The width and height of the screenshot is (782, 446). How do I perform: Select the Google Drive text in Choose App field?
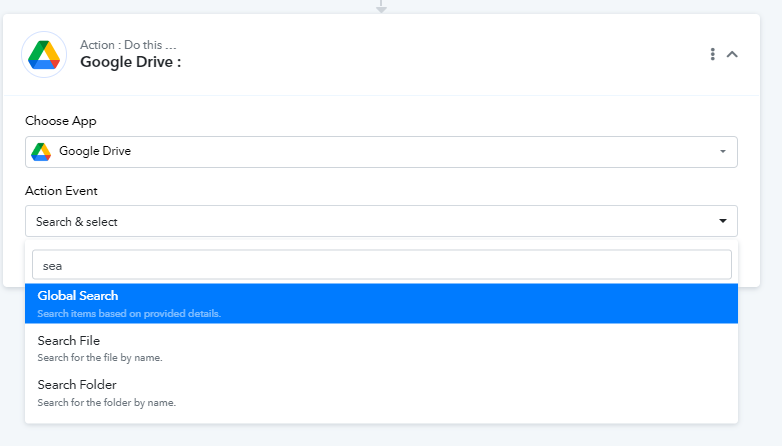click(x=95, y=151)
